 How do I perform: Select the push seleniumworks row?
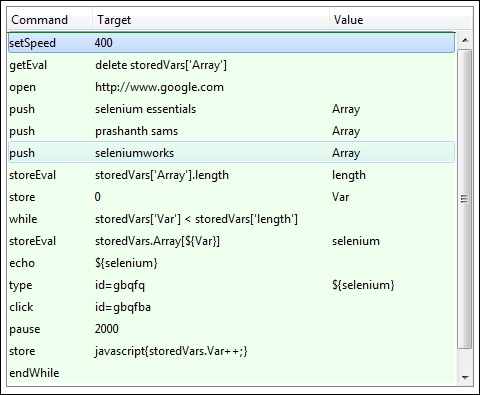tap(232, 153)
